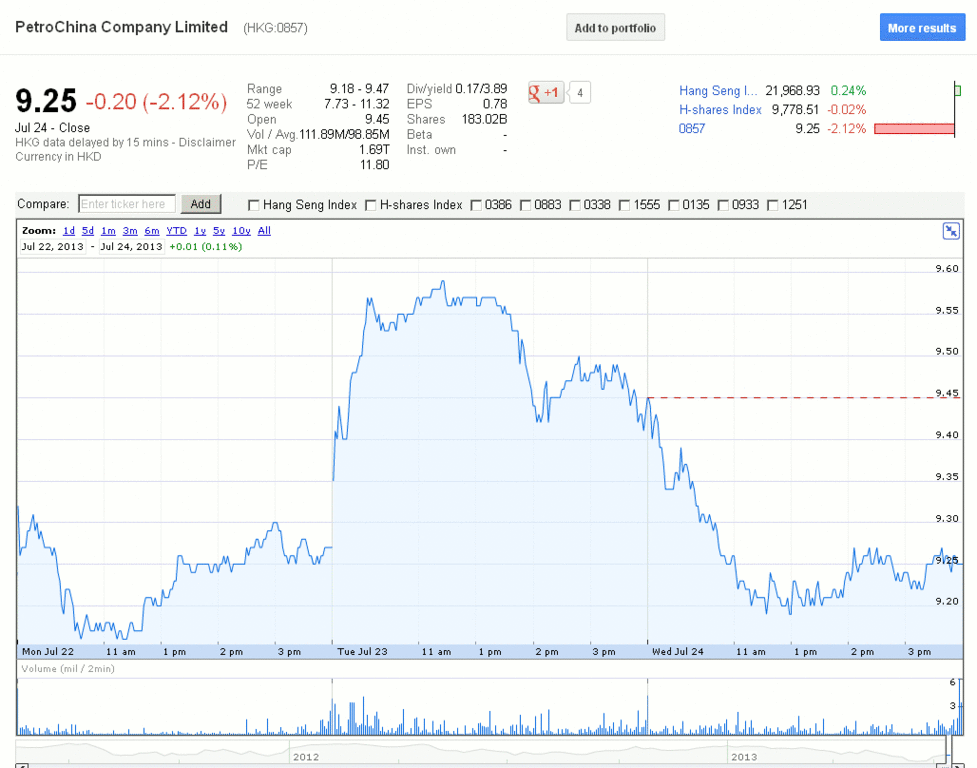Screen dimensions: 977x768
Task: Click the Div/yield value 0.17/3.89
Action: point(481,88)
